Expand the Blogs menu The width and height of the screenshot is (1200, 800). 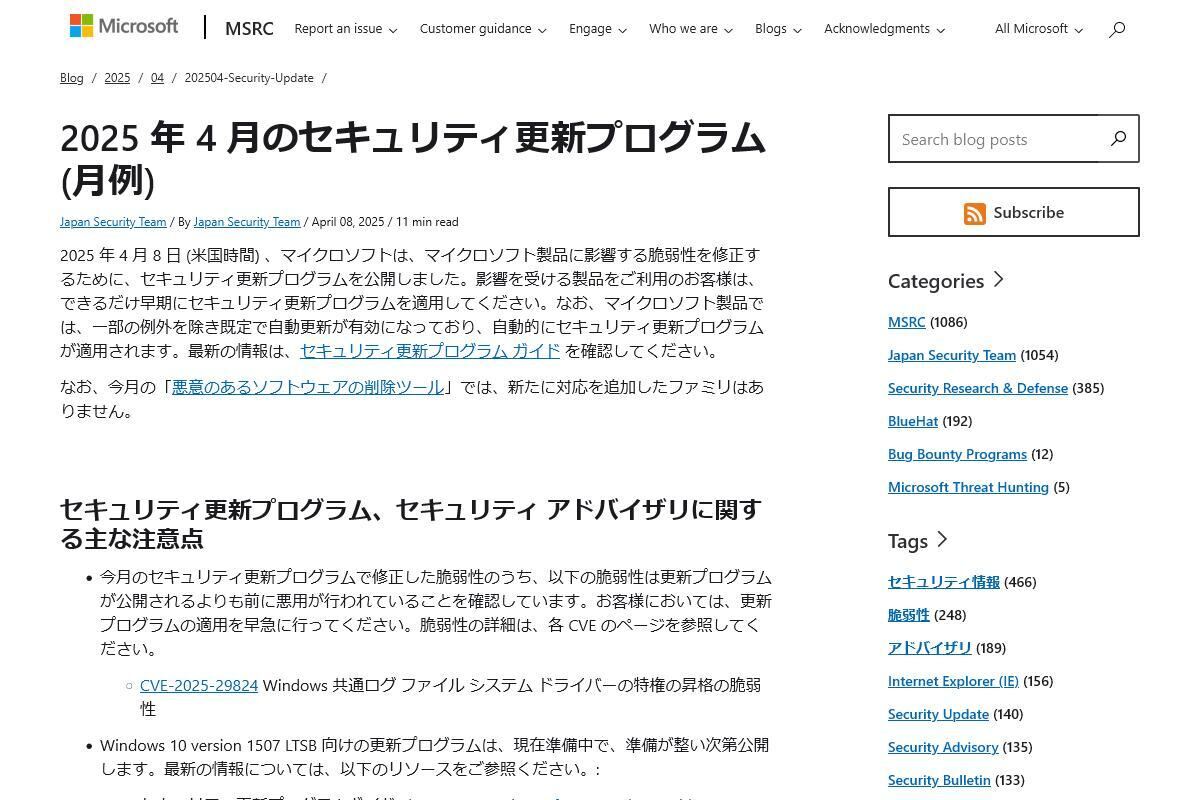[x=778, y=29]
